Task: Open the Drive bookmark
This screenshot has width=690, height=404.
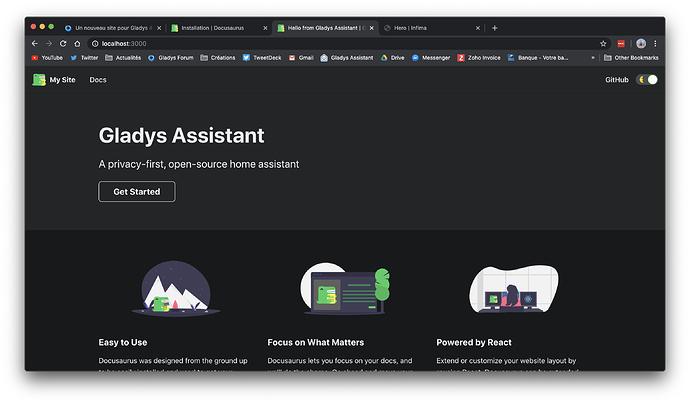Action: (x=393, y=58)
